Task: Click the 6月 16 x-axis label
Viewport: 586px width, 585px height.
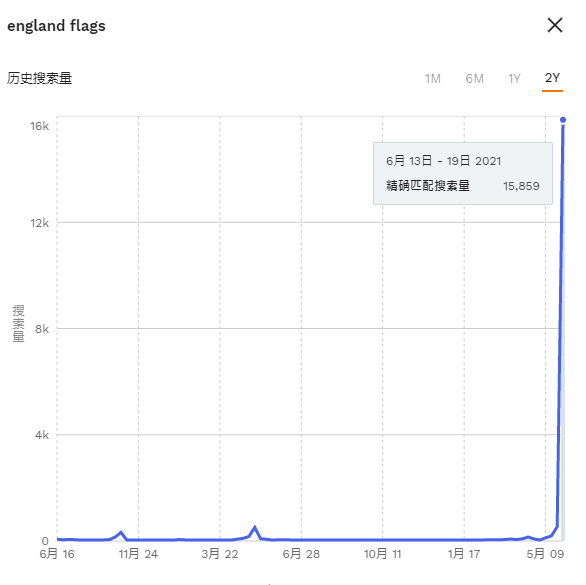Action: tap(57, 554)
